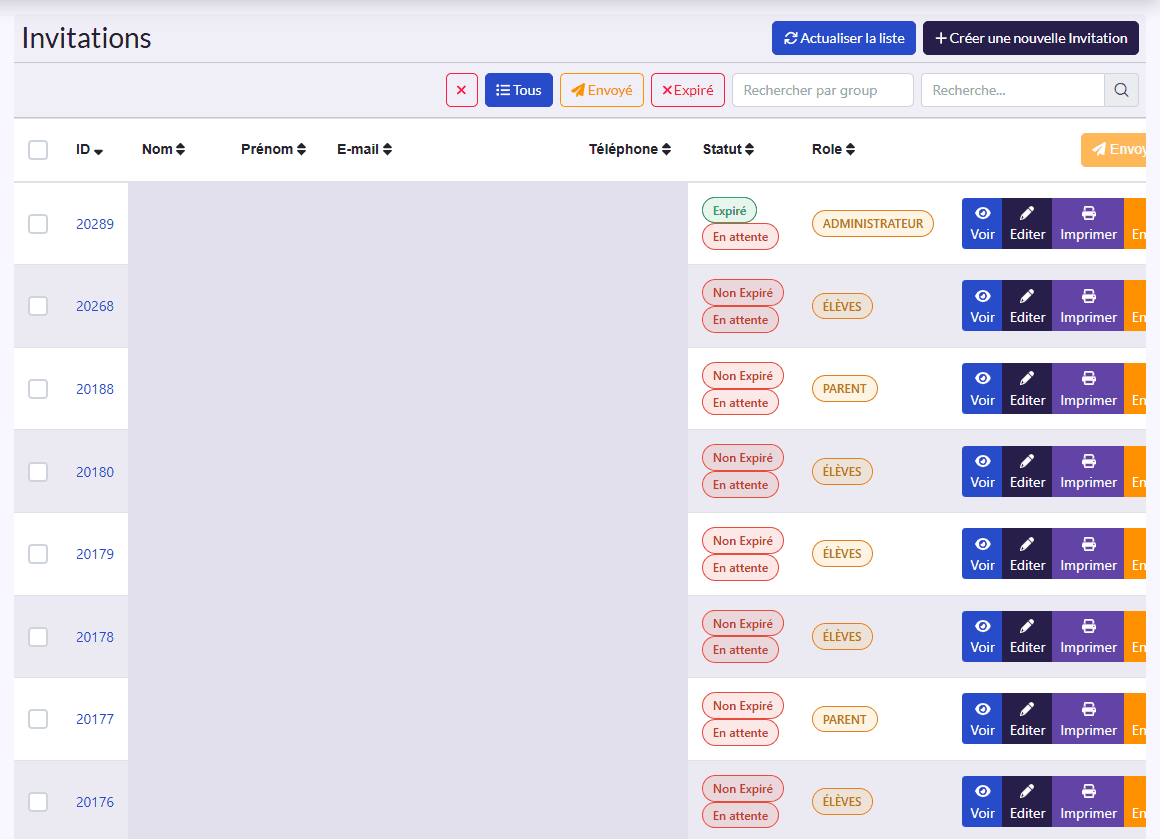
Task: Click Actualiser la liste button
Action: pyautogui.click(x=843, y=38)
